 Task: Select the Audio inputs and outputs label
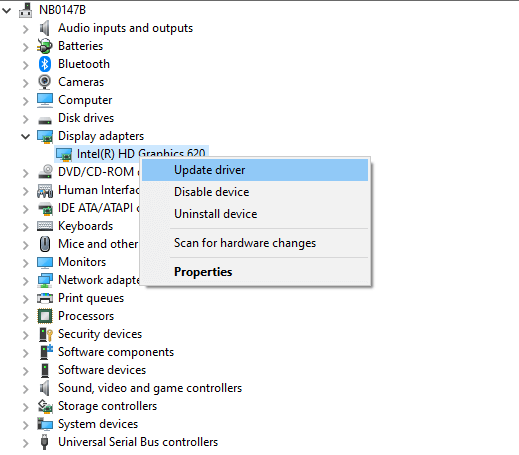(x=125, y=28)
